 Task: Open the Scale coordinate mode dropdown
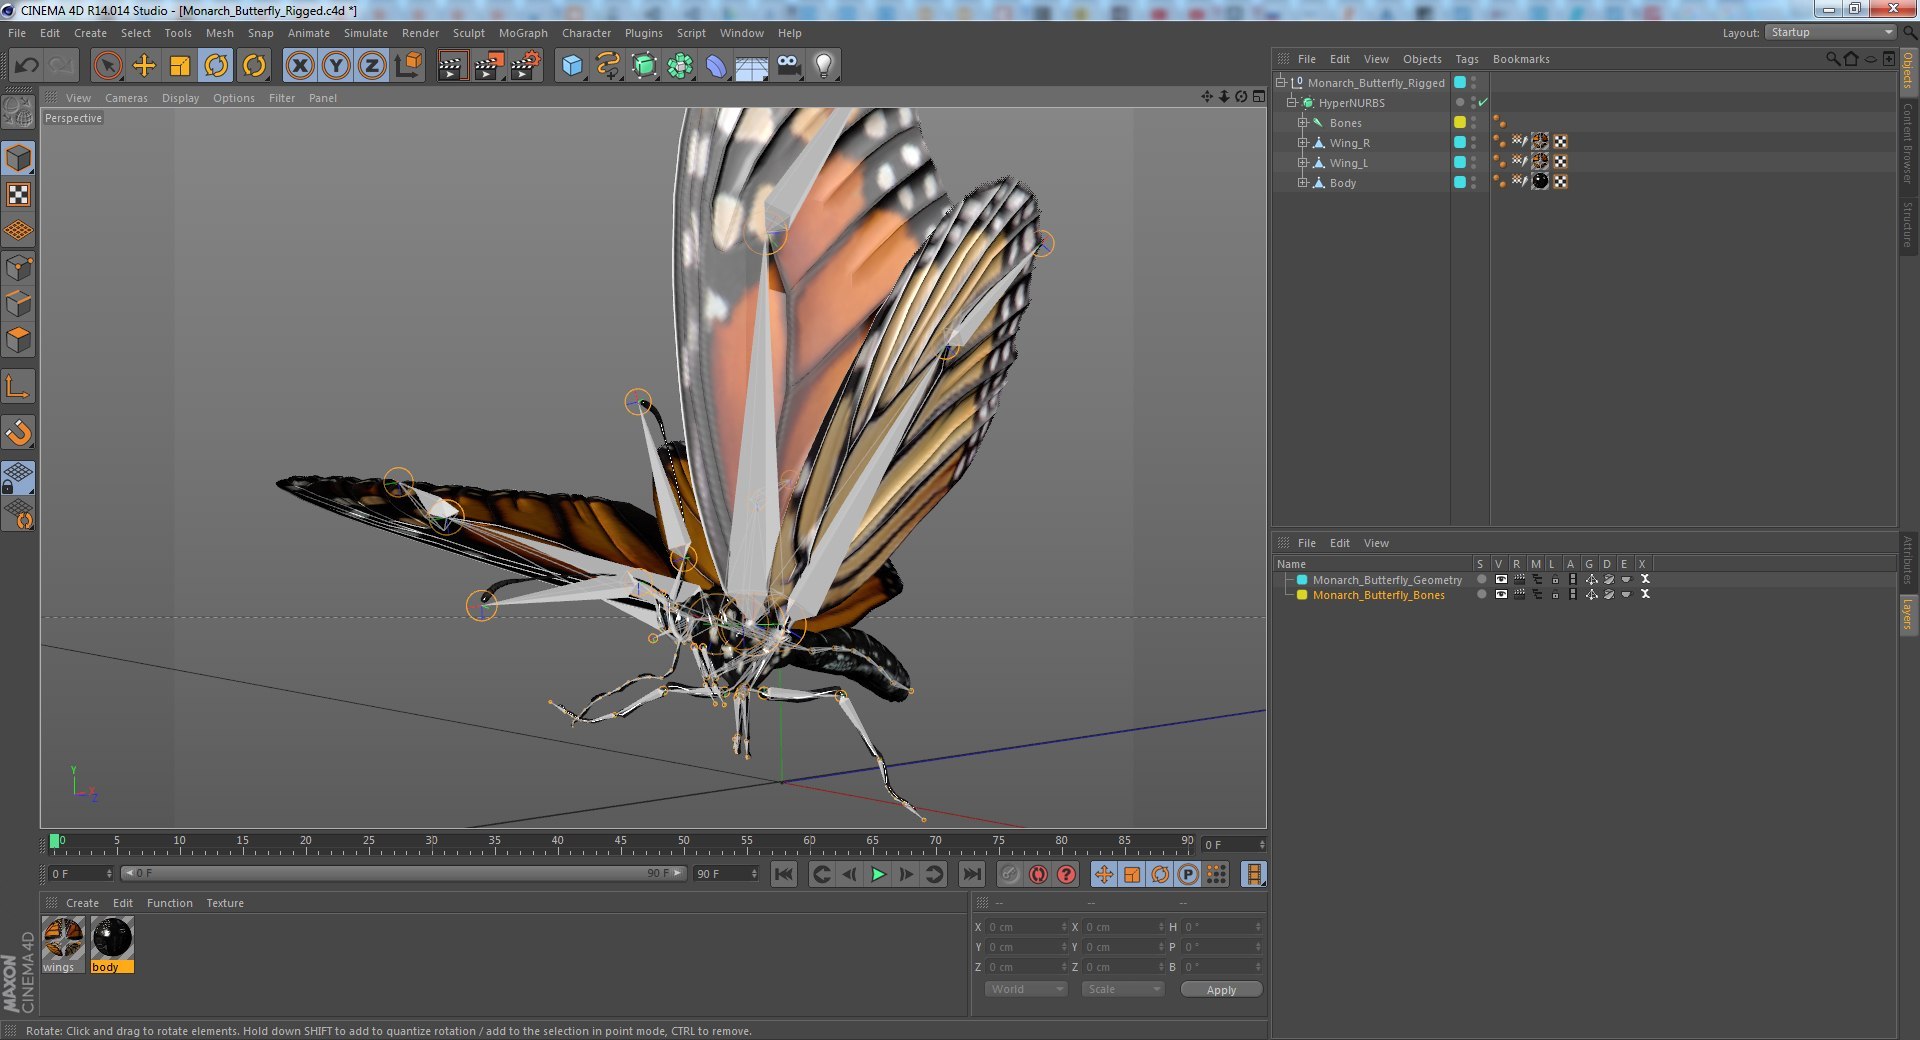point(1123,990)
